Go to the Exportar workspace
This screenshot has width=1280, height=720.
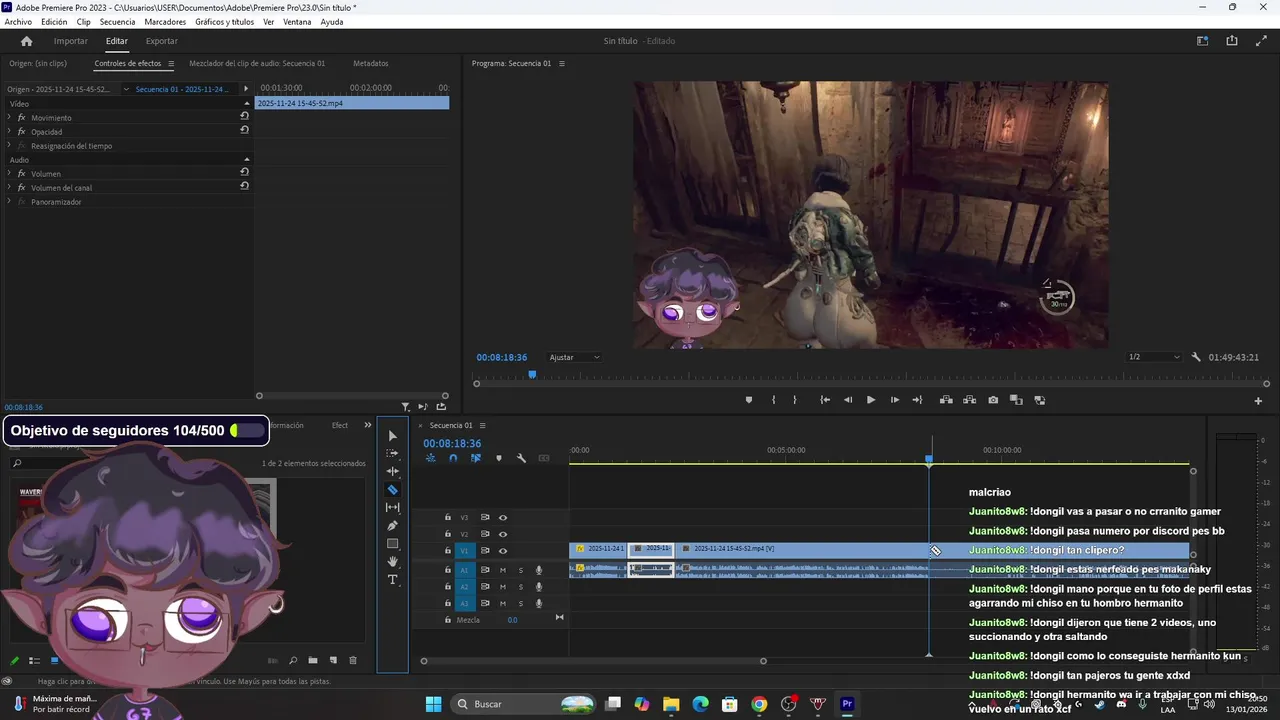161,41
